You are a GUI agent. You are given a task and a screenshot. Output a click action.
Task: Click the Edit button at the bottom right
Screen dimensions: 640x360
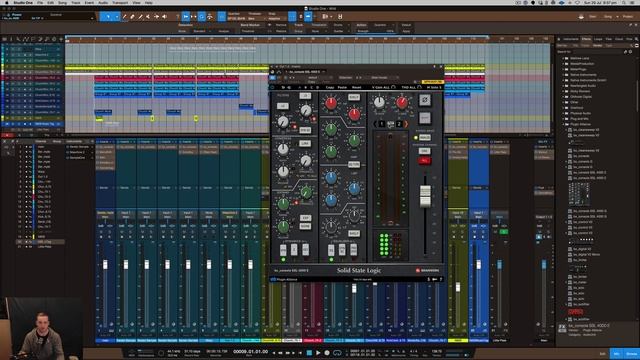click(x=602, y=353)
